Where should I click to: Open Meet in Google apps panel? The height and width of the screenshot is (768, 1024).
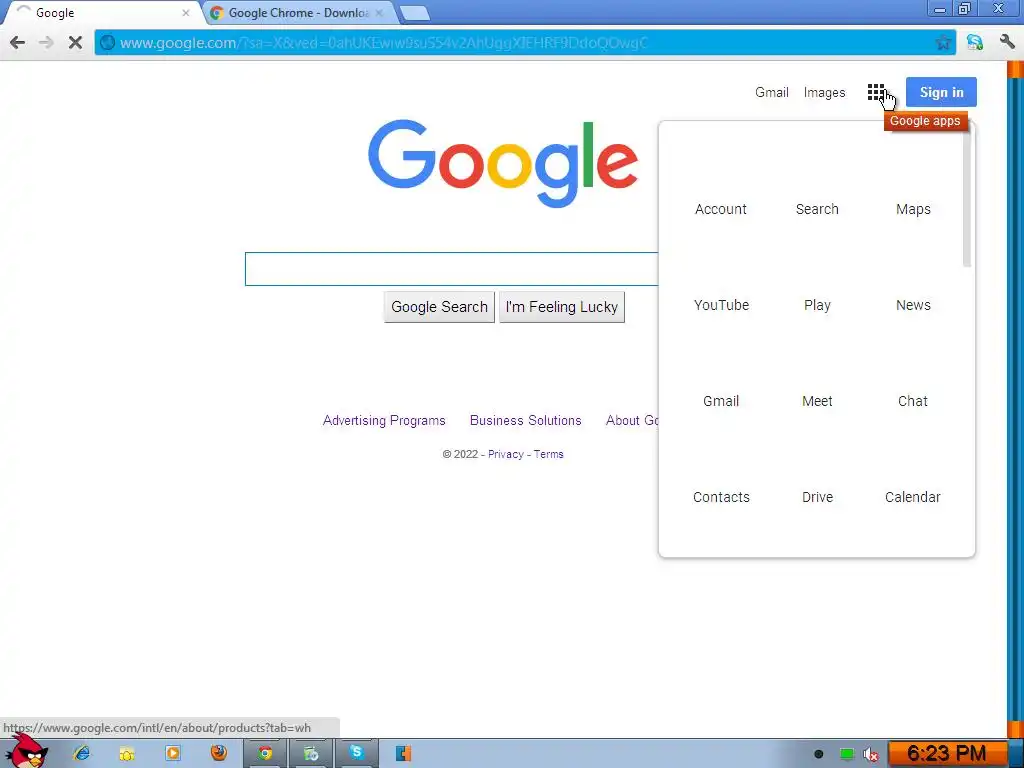[817, 401]
